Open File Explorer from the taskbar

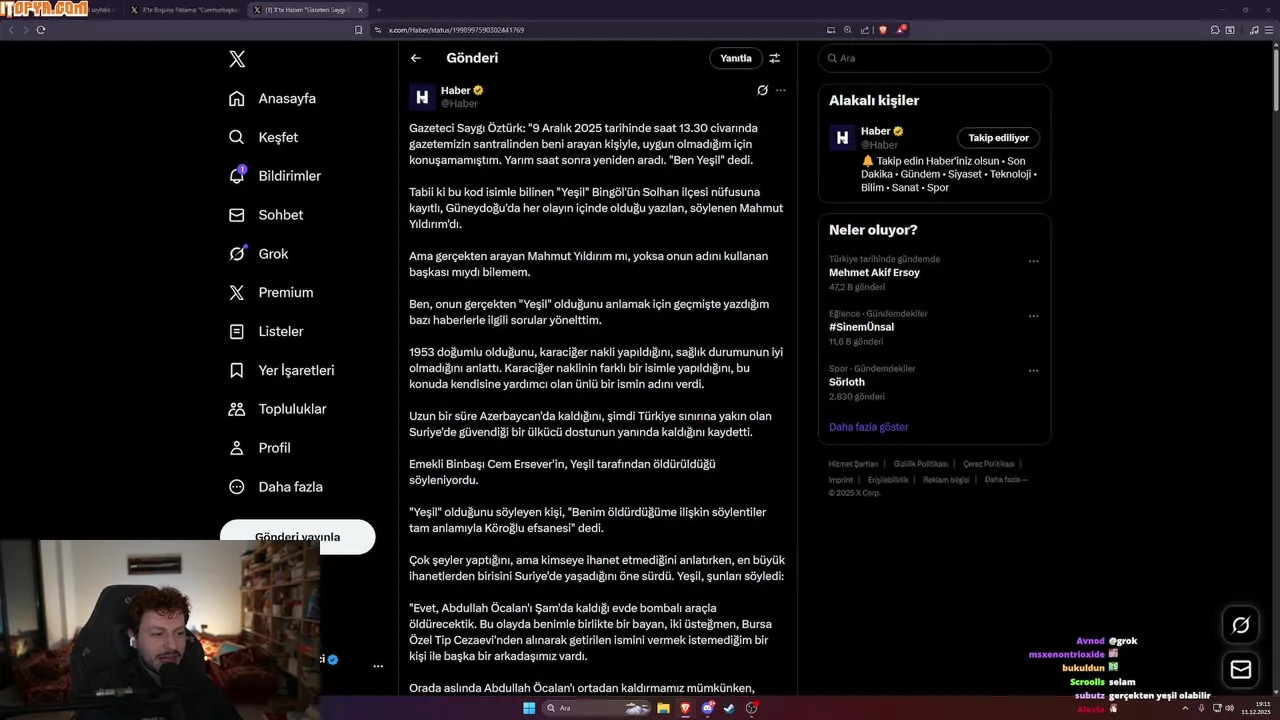point(663,708)
